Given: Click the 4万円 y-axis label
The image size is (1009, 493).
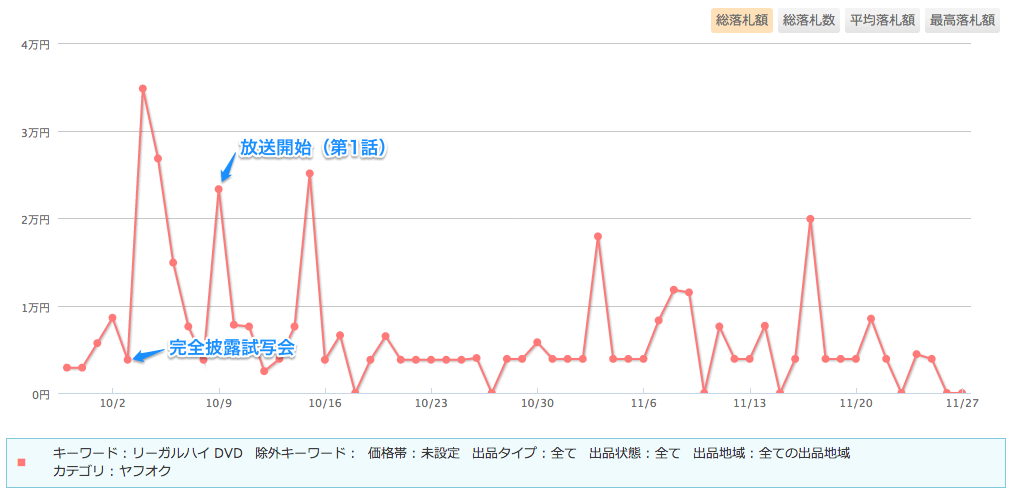Looking at the screenshot, I should (x=36, y=44).
